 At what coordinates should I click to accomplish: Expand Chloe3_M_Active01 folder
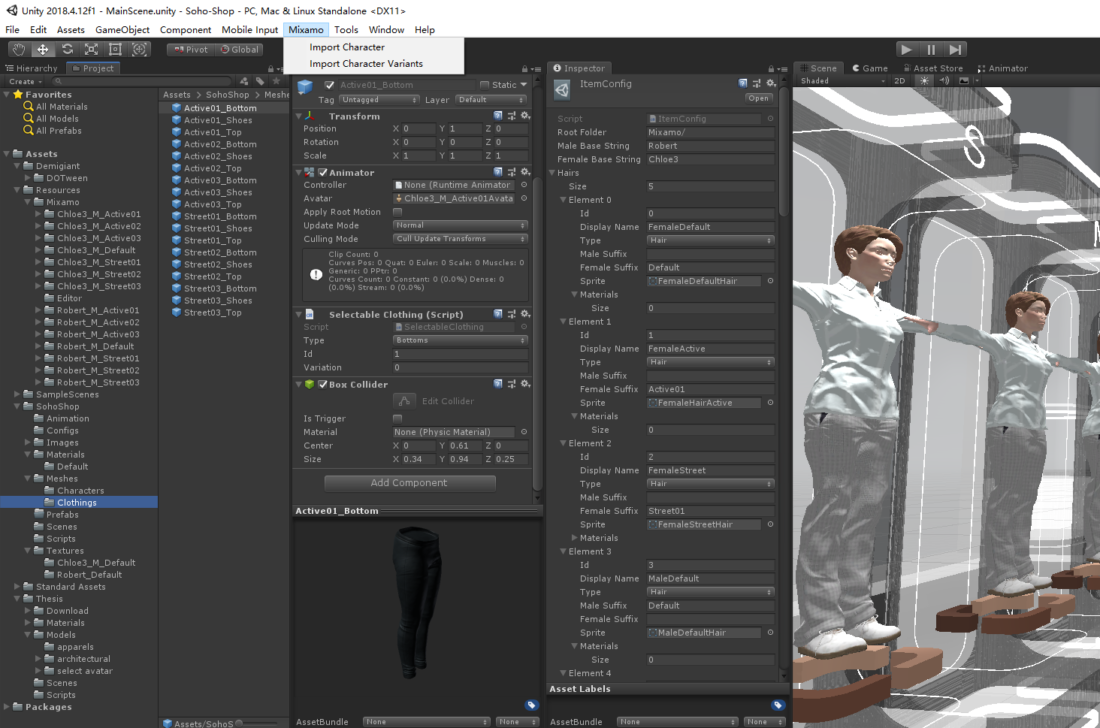[38, 215]
